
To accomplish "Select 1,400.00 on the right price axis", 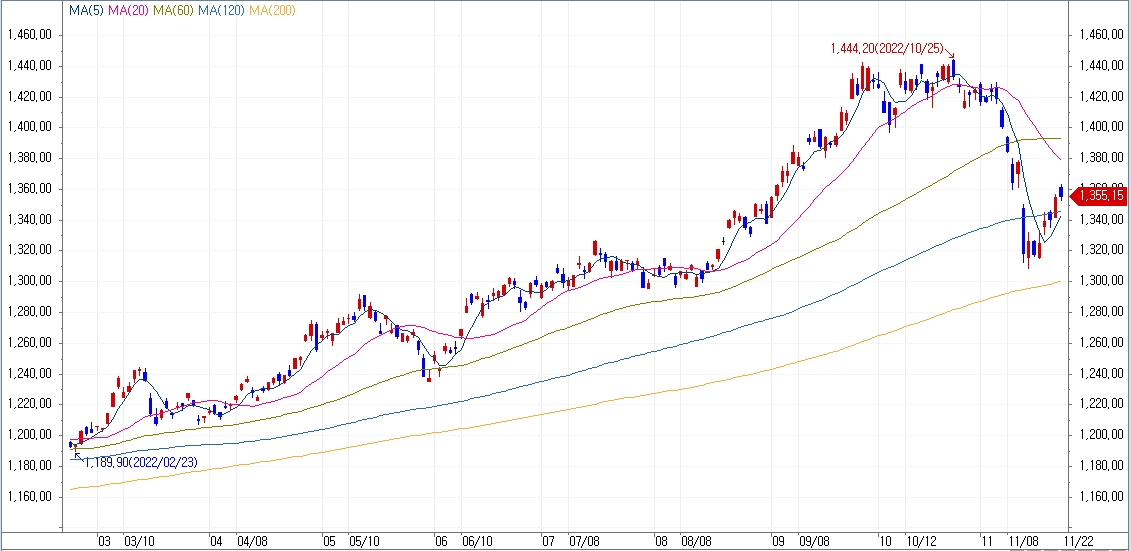I will coord(1101,127).
